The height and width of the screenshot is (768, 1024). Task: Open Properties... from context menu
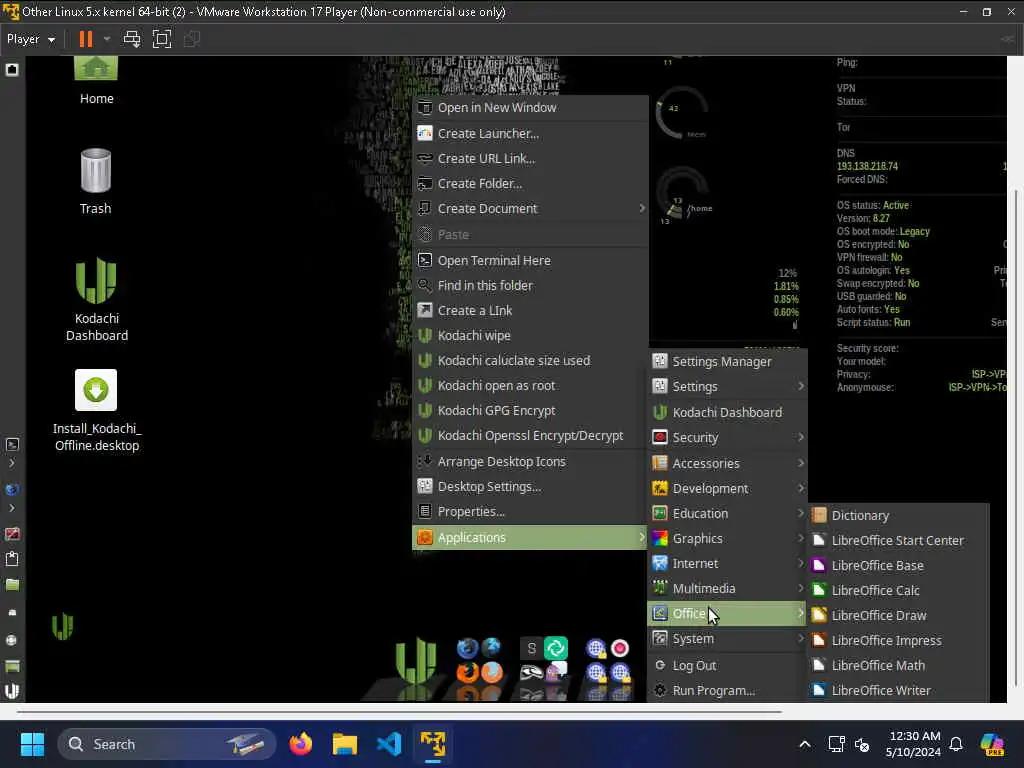click(530, 512)
